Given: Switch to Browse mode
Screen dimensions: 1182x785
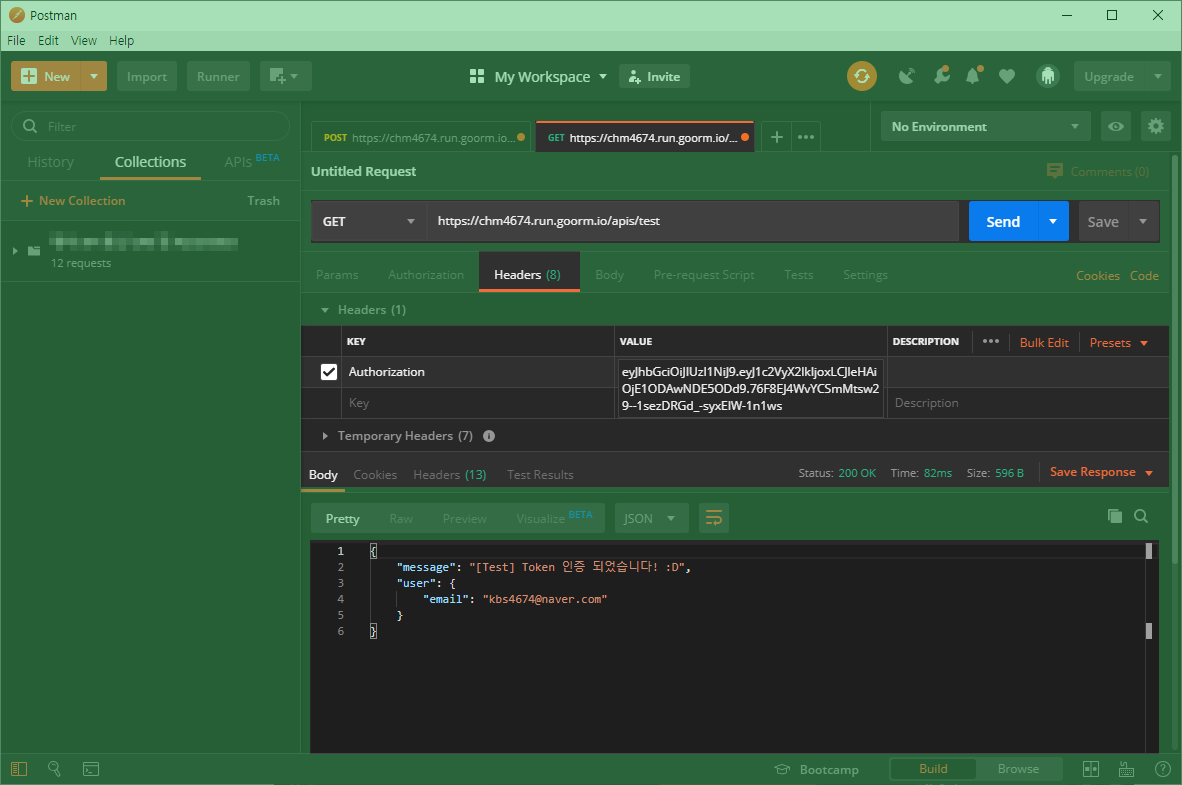Looking at the screenshot, I should click(1018, 768).
